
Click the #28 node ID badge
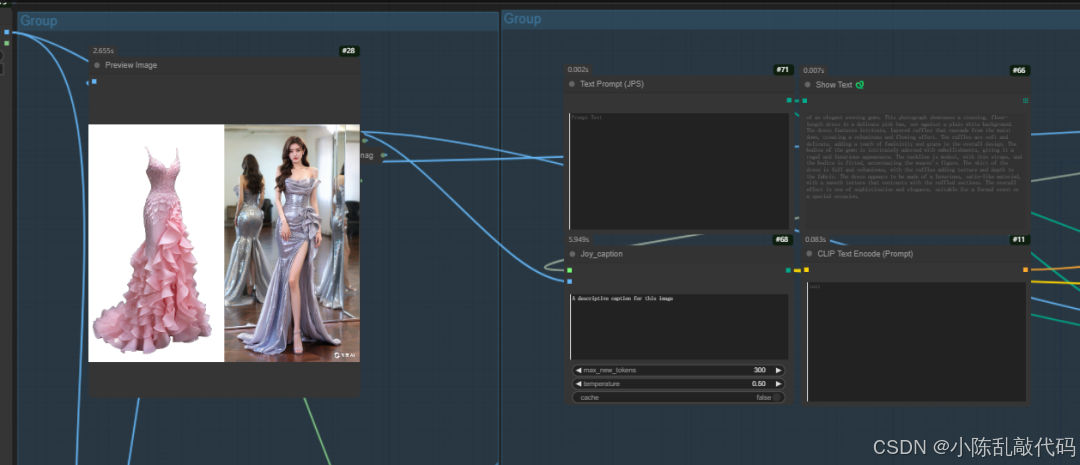[x=349, y=51]
